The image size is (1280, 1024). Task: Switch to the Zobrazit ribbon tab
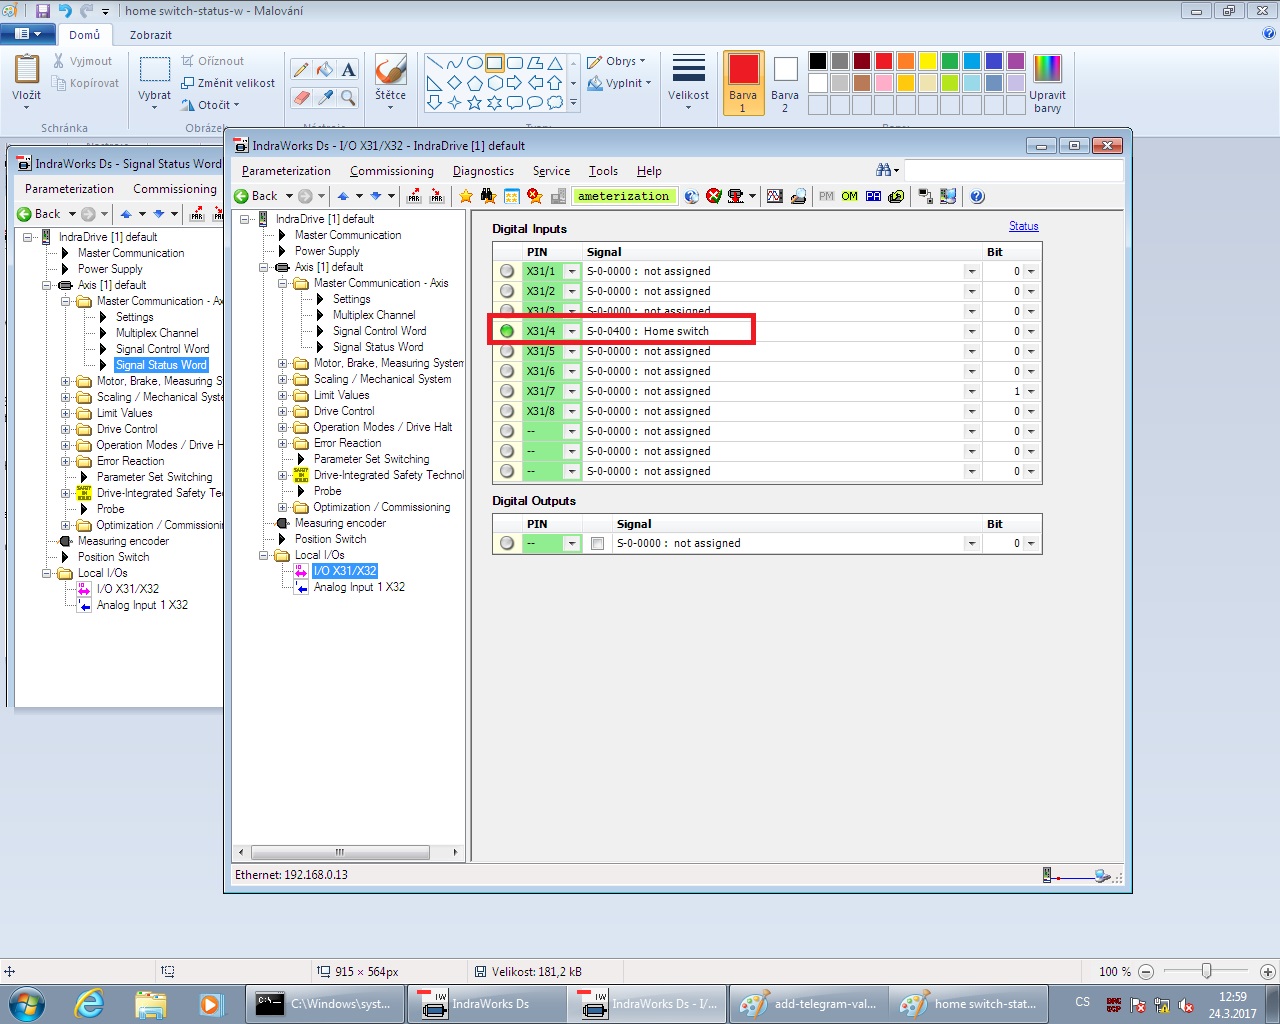[x=150, y=35]
